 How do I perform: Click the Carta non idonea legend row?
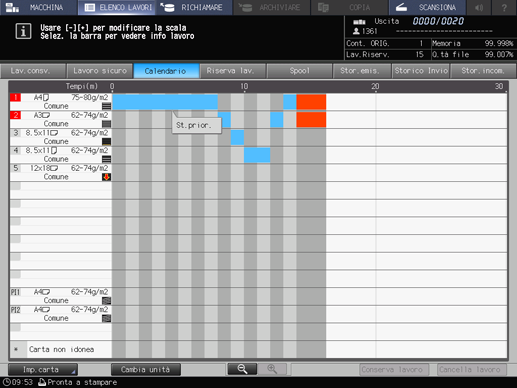pyautogui.click(x=61, y=349)
